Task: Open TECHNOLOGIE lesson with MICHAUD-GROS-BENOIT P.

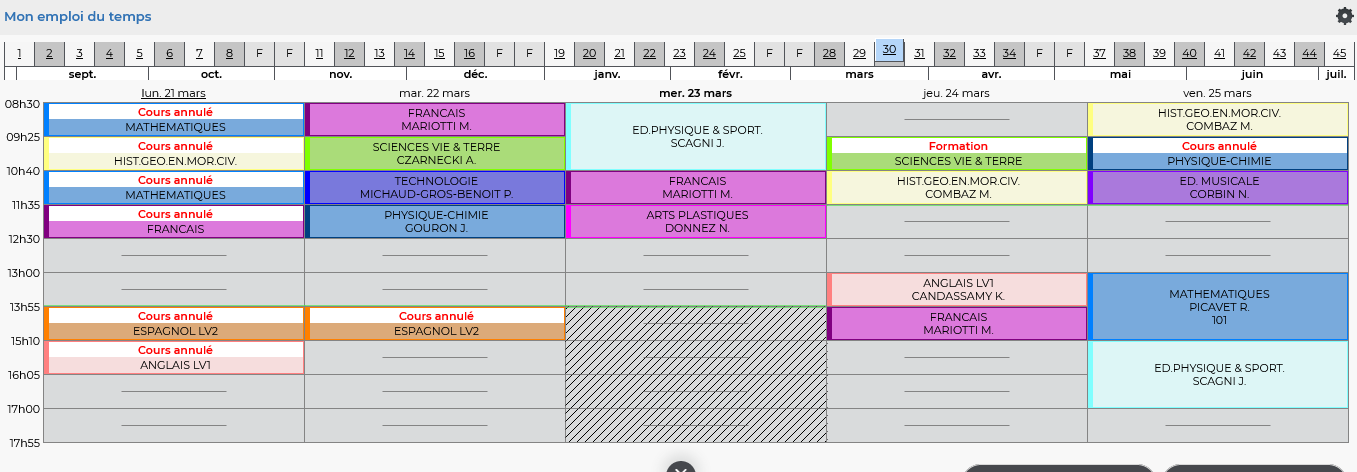Action: [x=435, y=187]
